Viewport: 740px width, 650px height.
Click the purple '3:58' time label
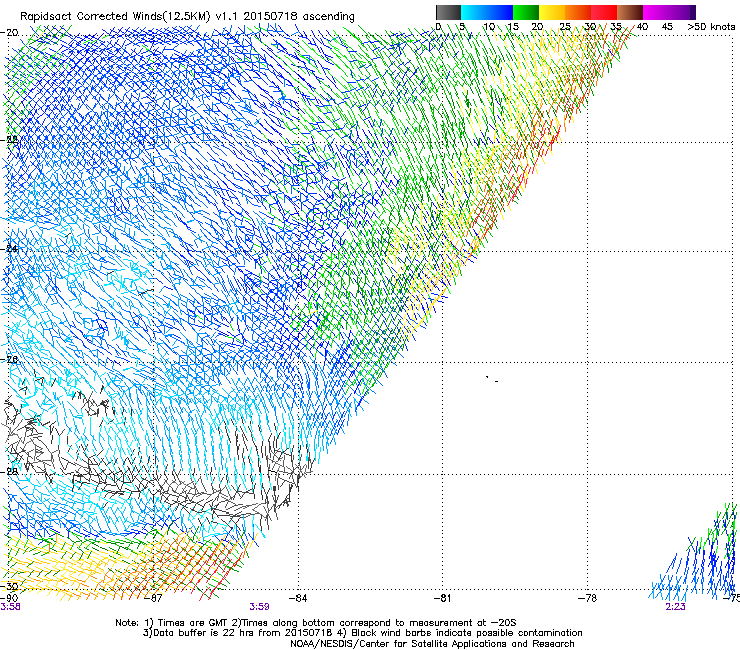(x=10, y=607)
